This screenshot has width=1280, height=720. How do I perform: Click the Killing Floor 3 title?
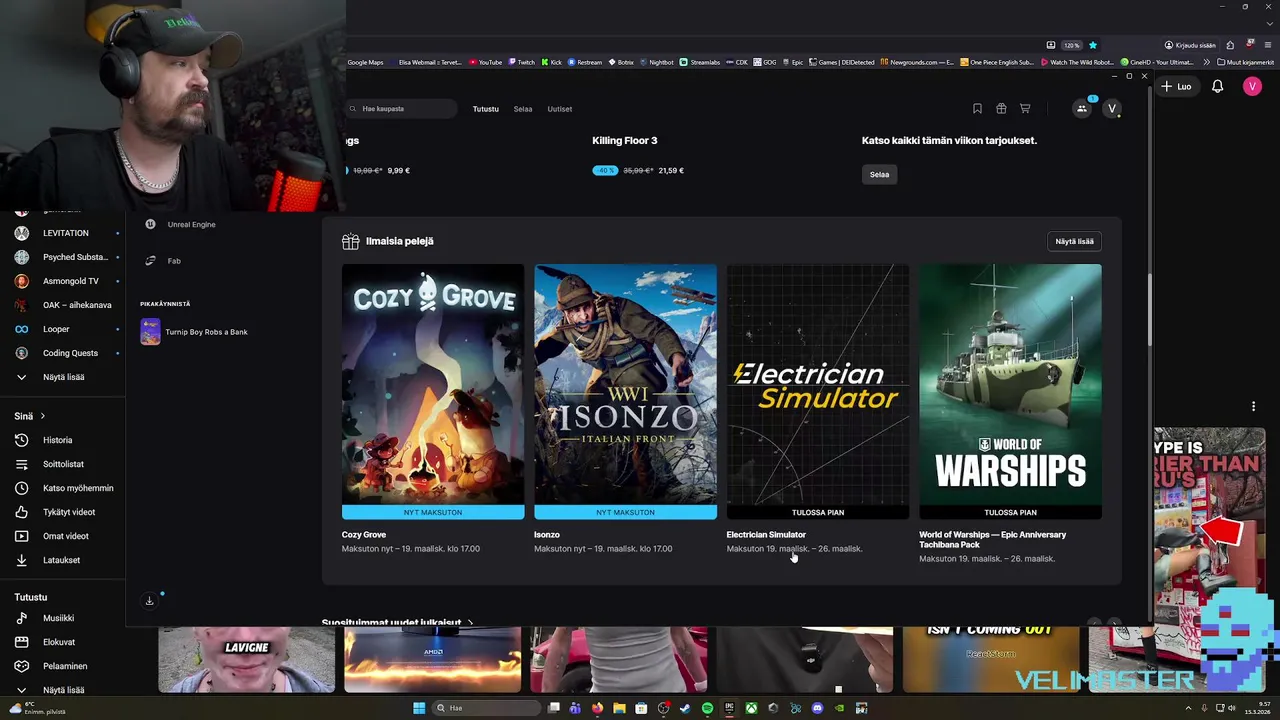(624, 140)
